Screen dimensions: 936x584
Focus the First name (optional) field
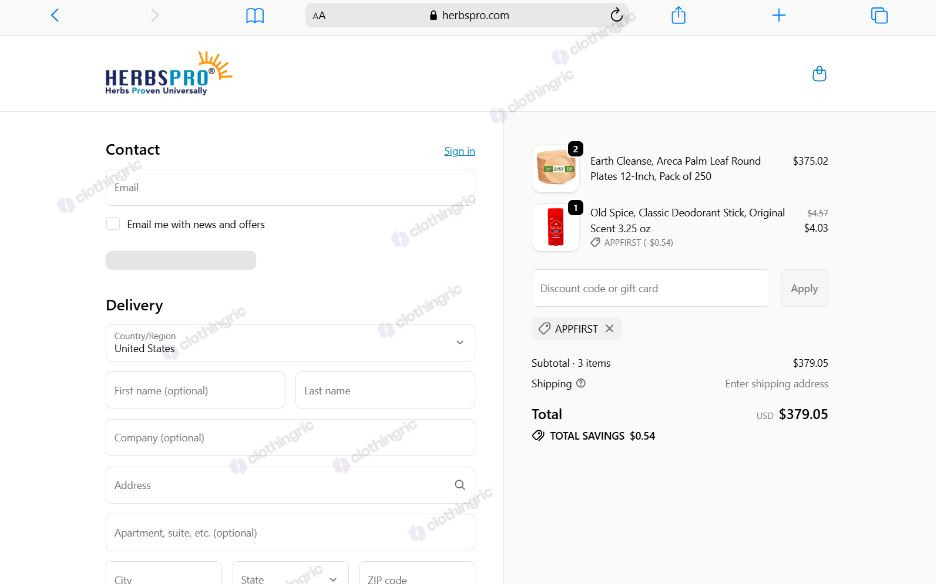pos(196,391)
